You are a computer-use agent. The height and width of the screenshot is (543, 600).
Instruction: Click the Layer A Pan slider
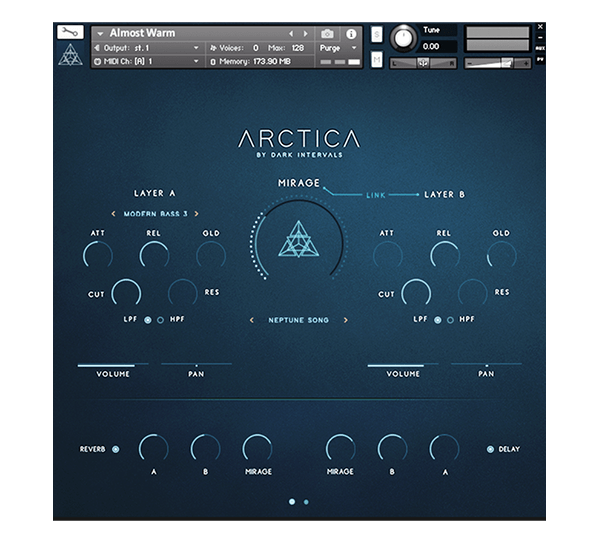(196, 365)
